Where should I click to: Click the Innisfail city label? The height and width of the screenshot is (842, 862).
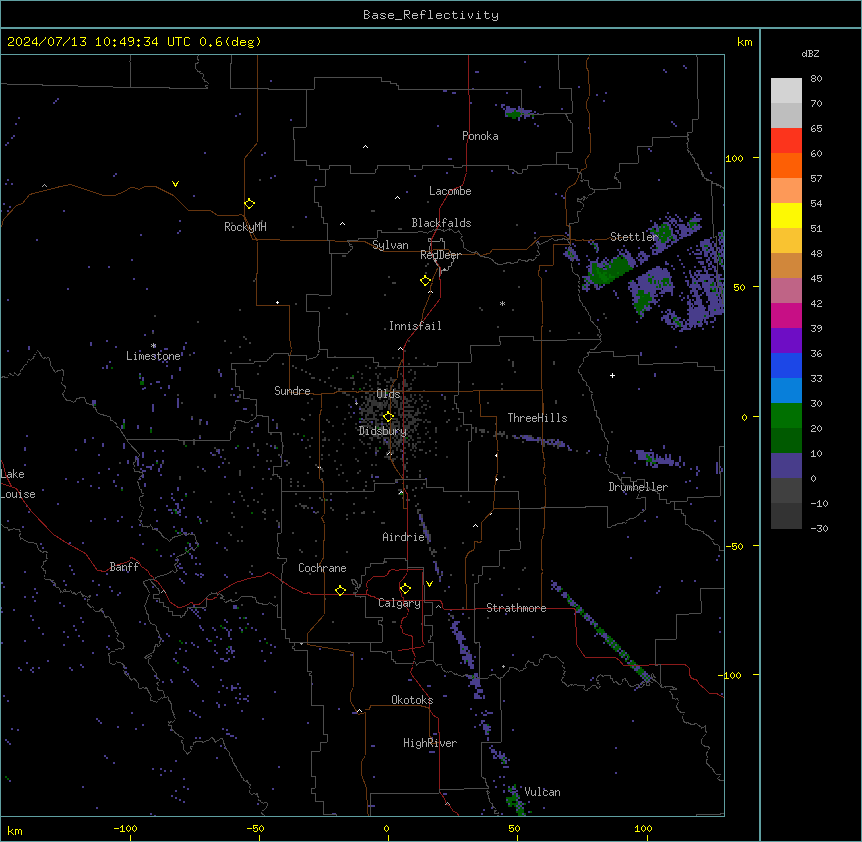415,326
